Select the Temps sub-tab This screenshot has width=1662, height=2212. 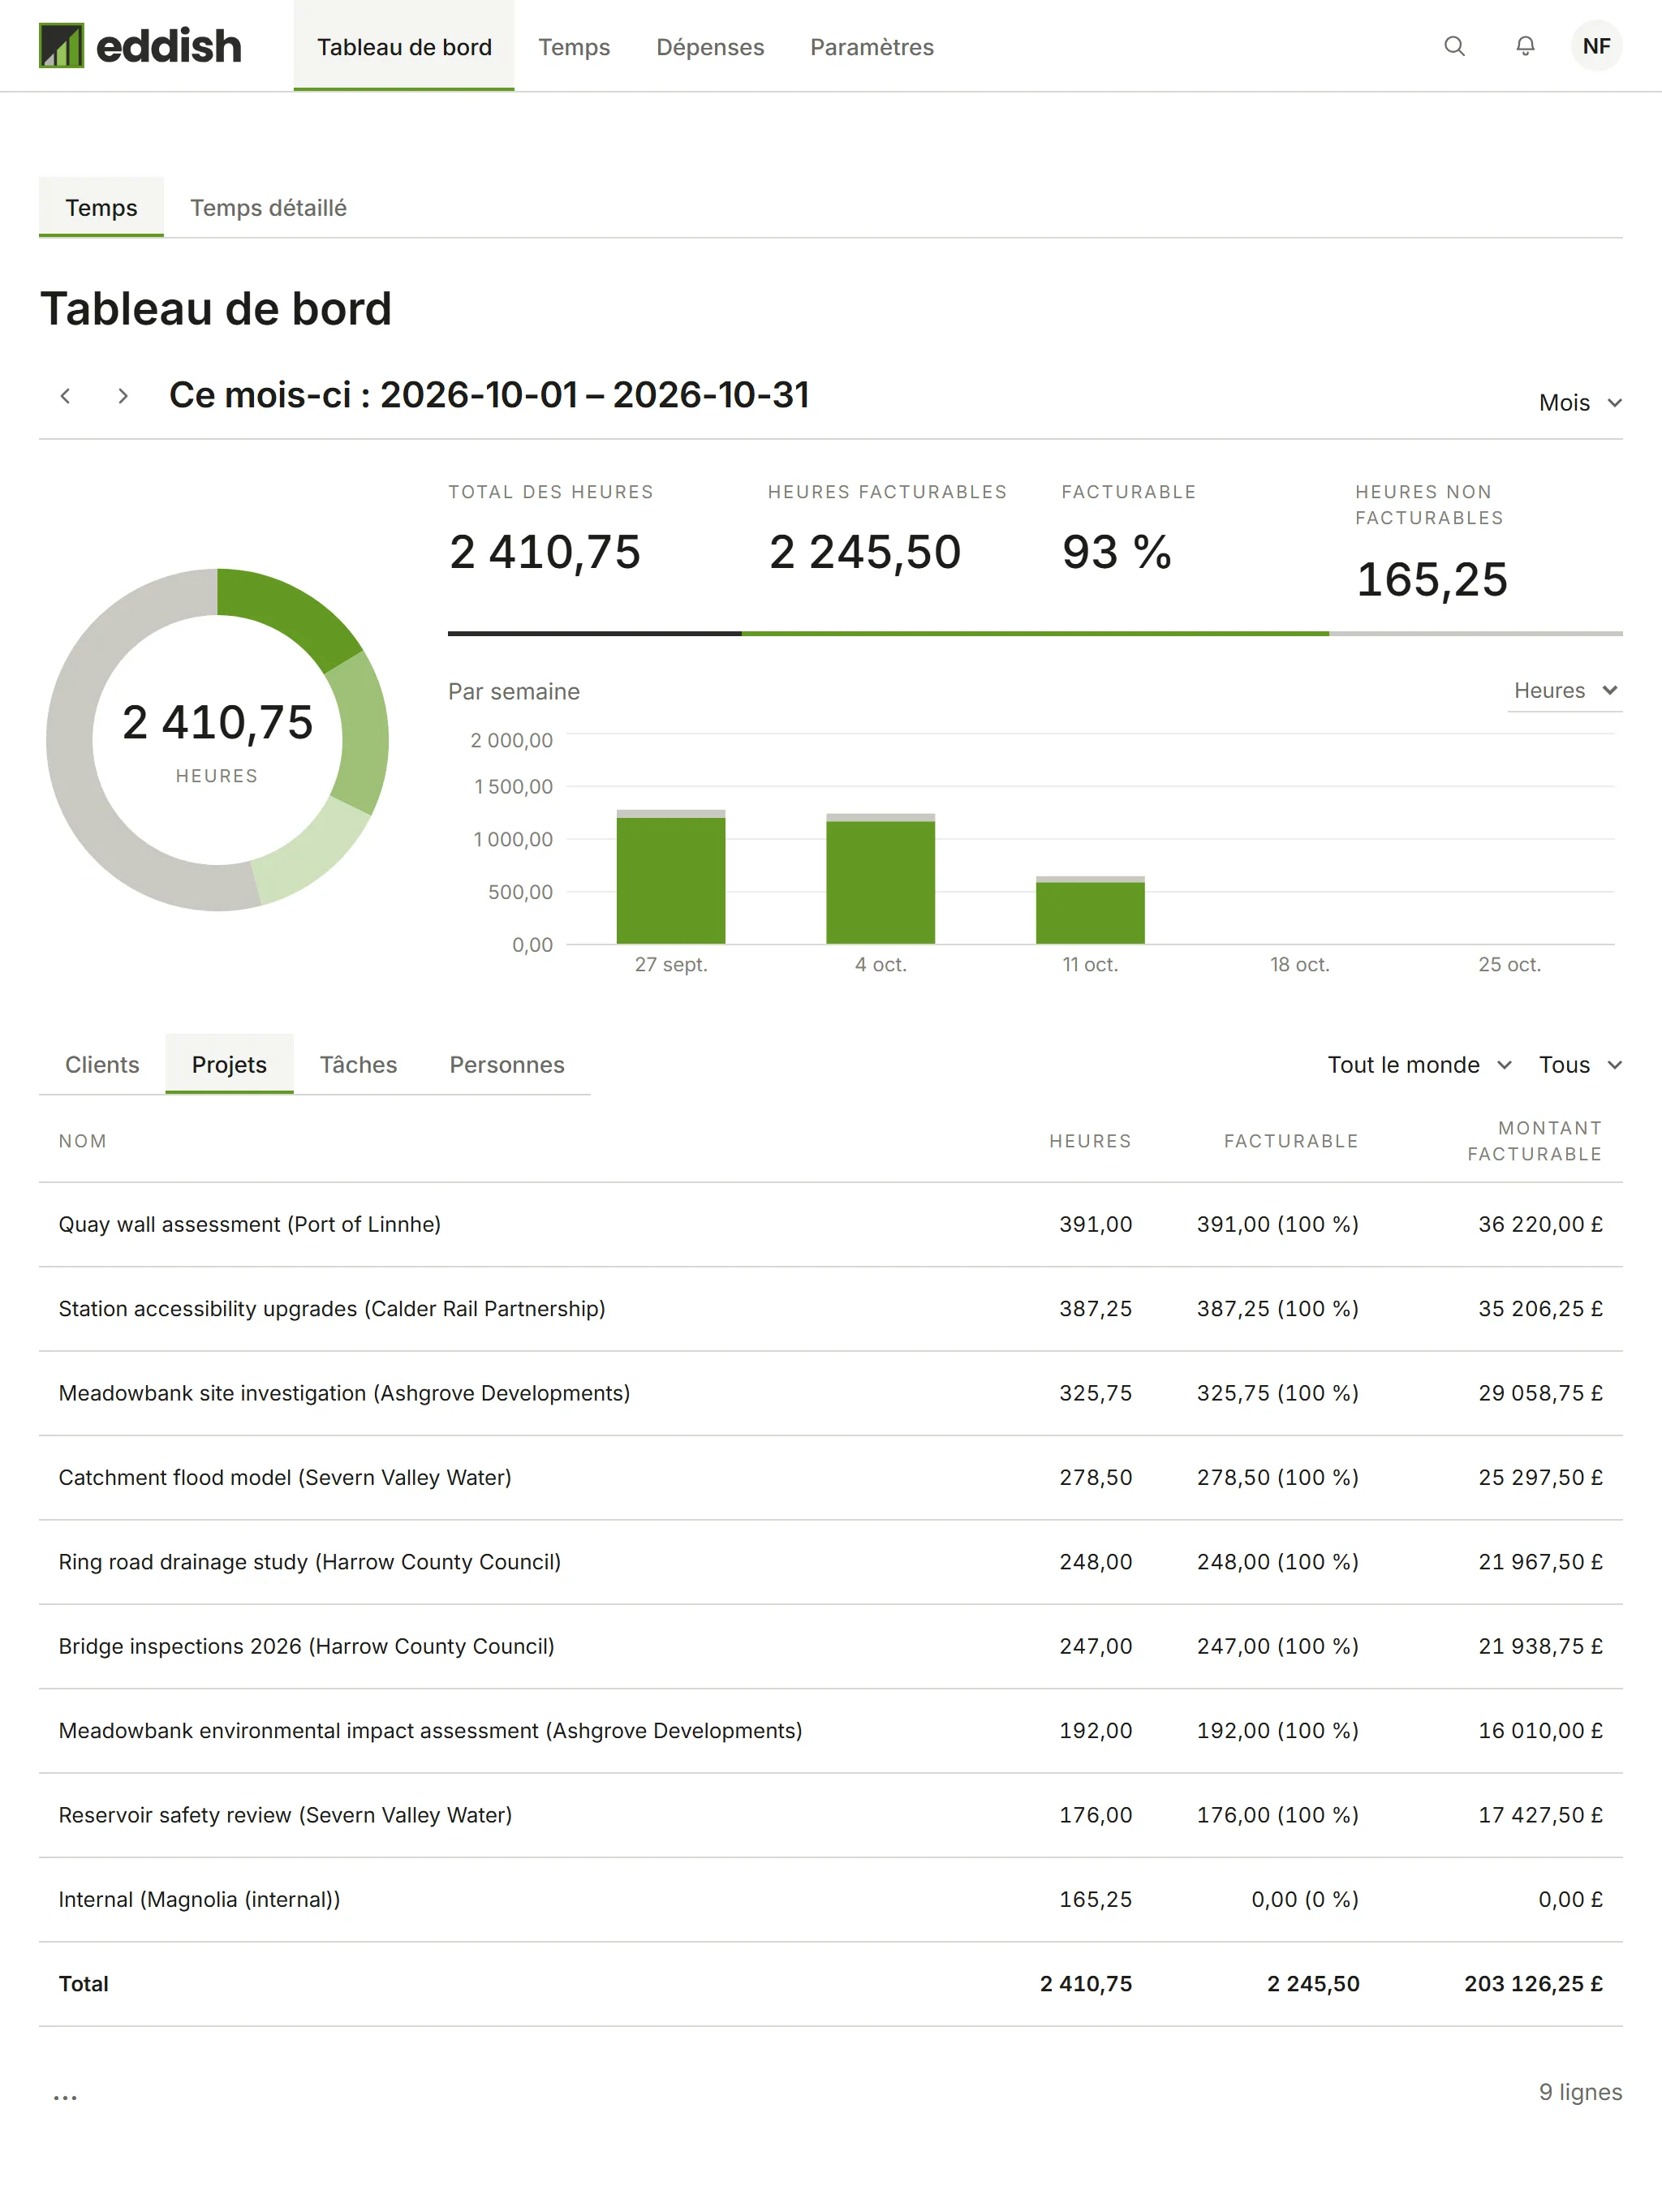coord(101,207)
